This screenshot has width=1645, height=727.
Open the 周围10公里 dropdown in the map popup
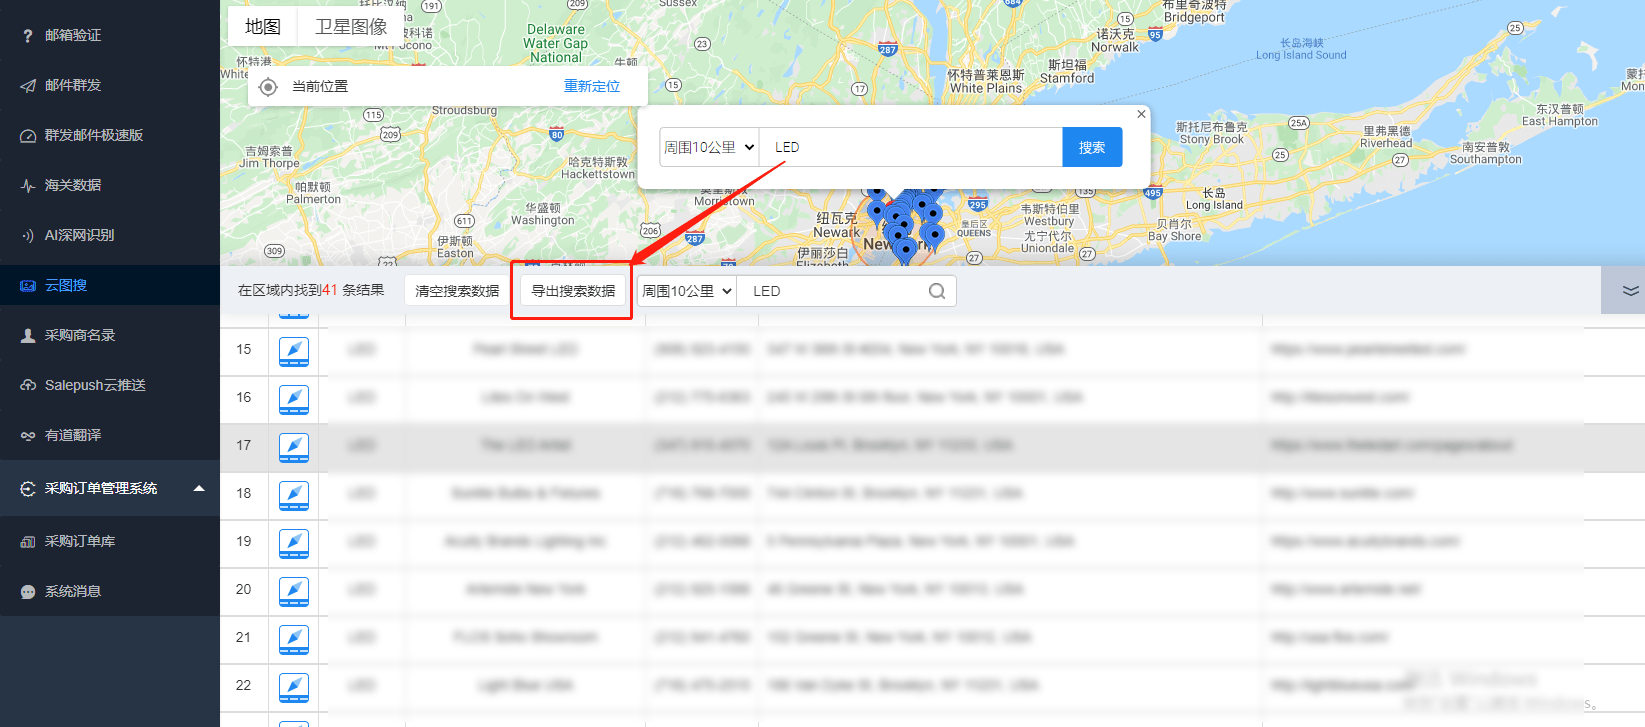tap(709, 147)
